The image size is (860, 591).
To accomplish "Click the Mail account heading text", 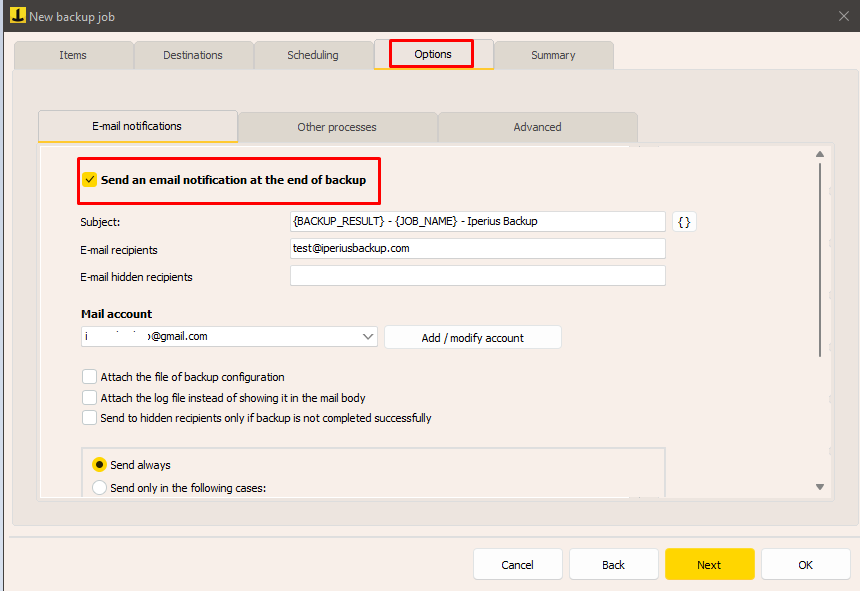I will point(116,314).
